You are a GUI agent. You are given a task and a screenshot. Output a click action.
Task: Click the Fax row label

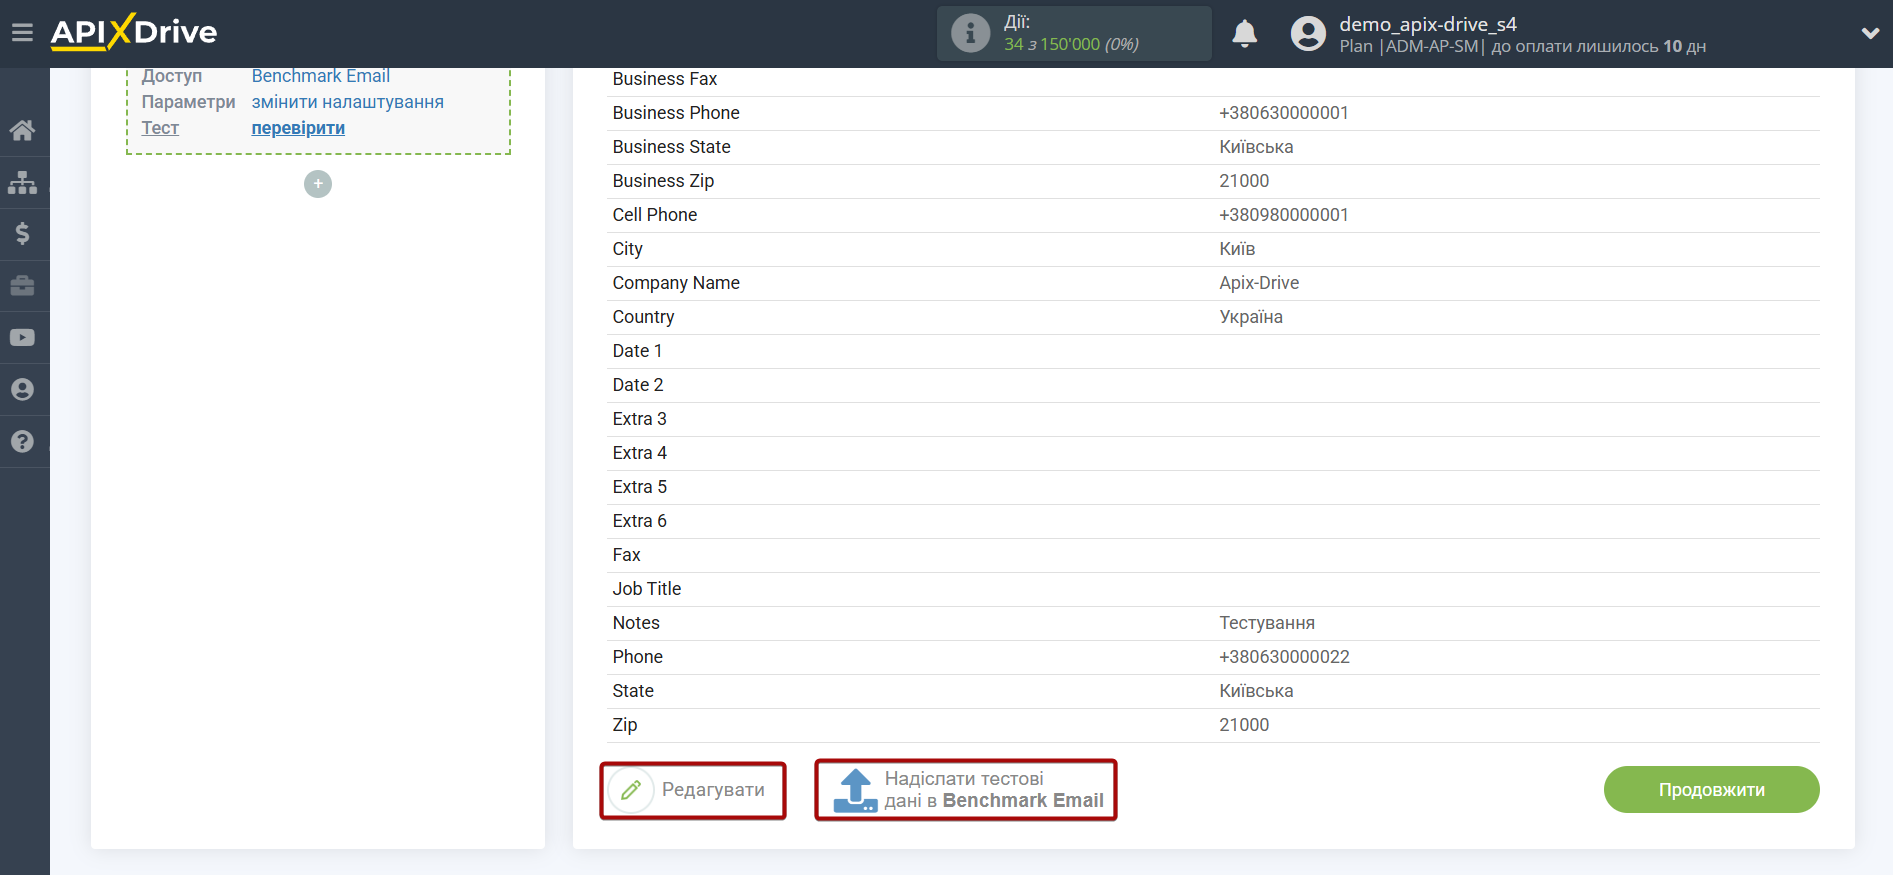point(627,555)
